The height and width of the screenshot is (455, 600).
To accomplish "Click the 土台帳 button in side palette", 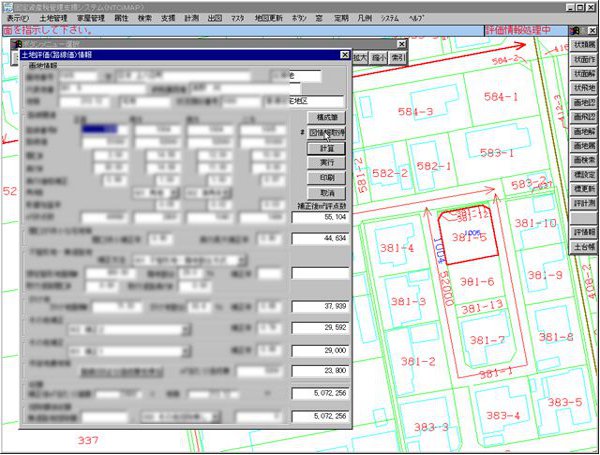I will click(x=584, y=247).
